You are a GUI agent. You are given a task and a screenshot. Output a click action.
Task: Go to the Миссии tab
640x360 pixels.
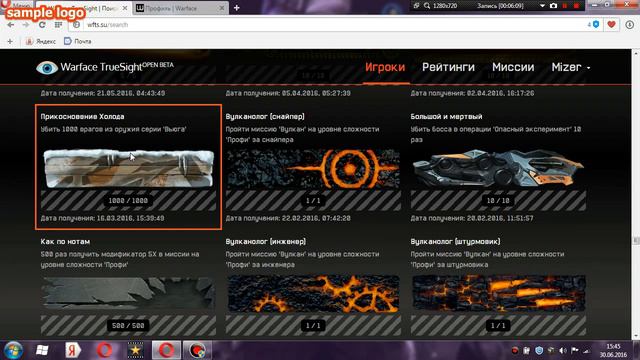pyautogui.click(x=513, y=67)
